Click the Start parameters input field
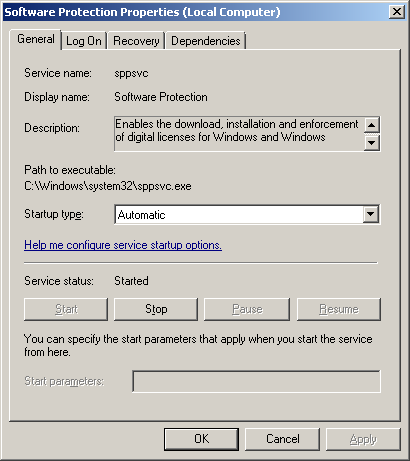The width and height of the screenshot is (410, 461). click(256, 381)
